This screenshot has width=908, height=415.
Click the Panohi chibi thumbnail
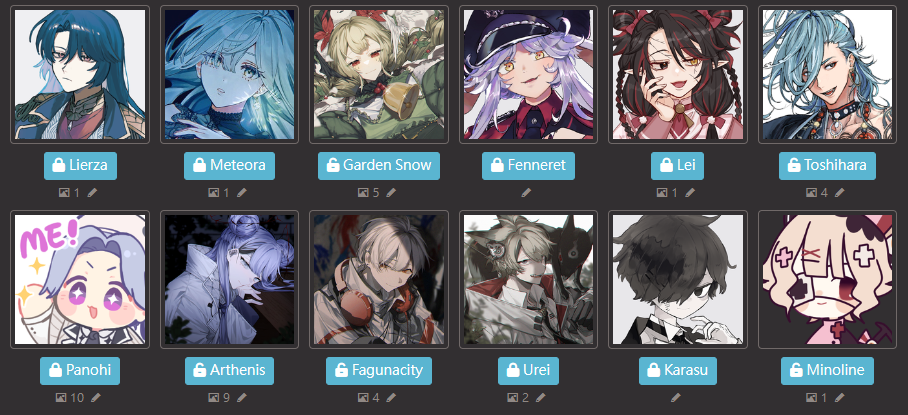tap(80, 280)
